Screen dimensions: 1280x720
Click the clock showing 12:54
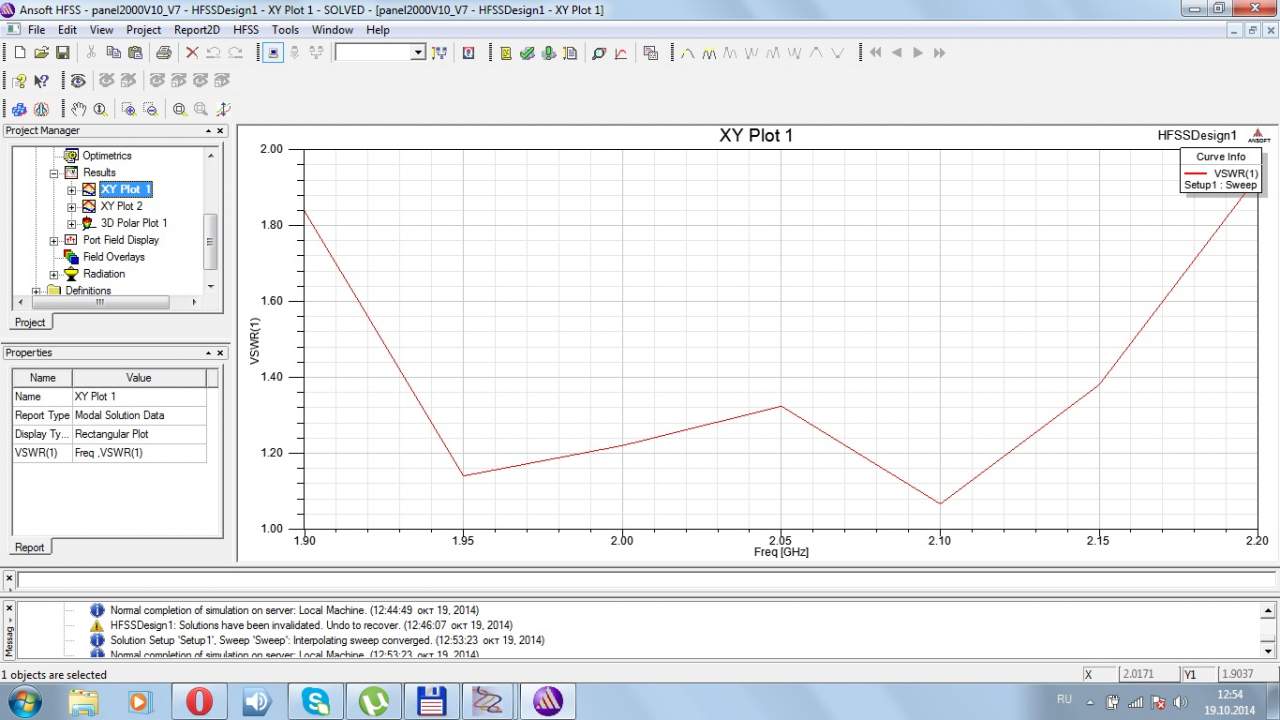1230,693
